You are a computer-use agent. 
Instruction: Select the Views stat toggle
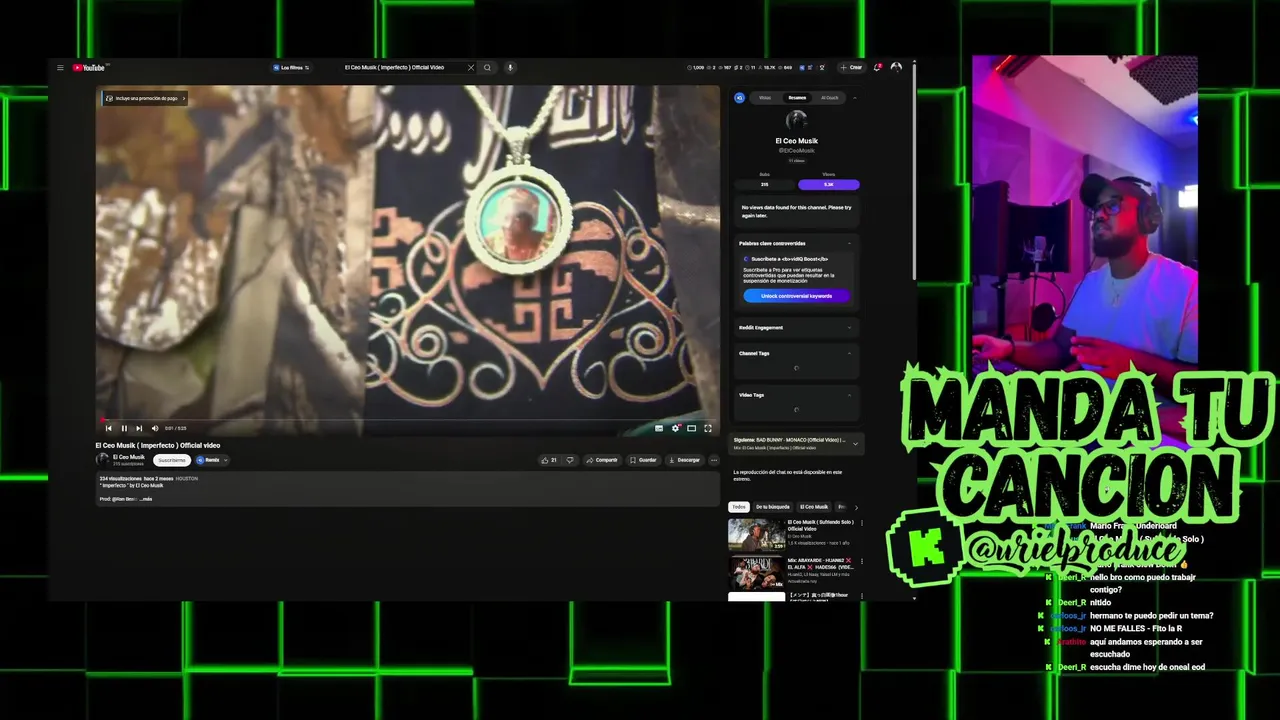coord(828,184)
